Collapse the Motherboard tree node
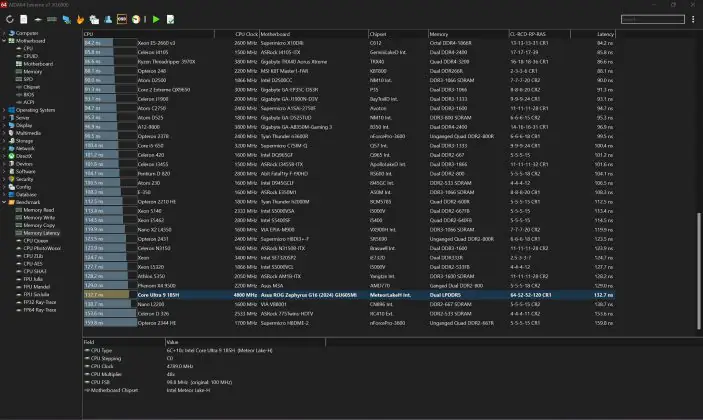 click(x=4, y=41)
